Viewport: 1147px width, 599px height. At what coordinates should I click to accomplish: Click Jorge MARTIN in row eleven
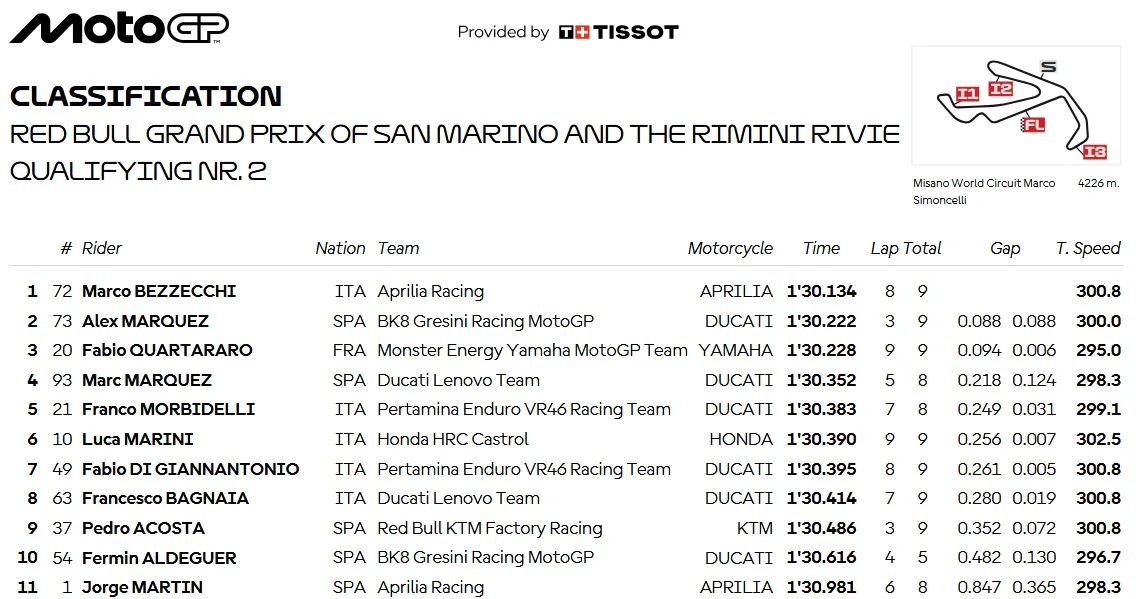[x=142, y=587]
